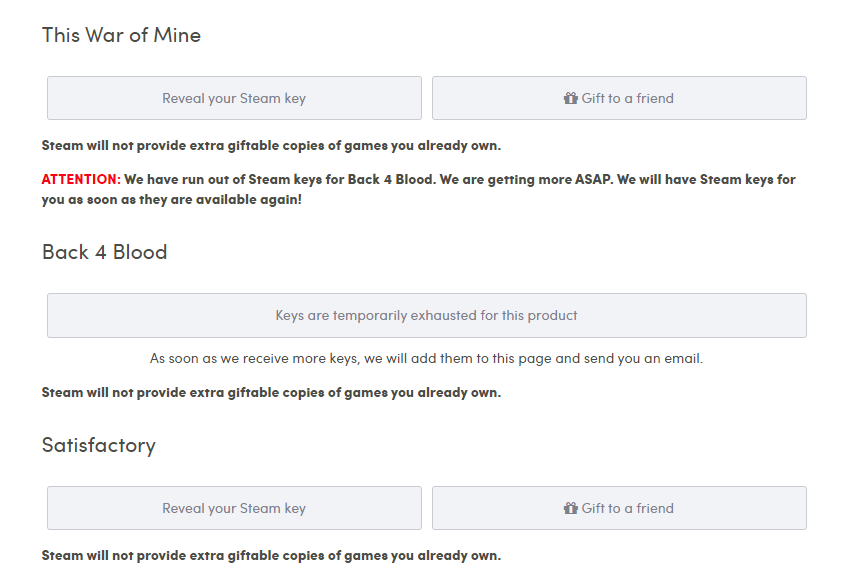Viewport: 865px width, 583px height.
Task: Click 'run out of Steam keys' in the notice
Action: tap(252, 179)
